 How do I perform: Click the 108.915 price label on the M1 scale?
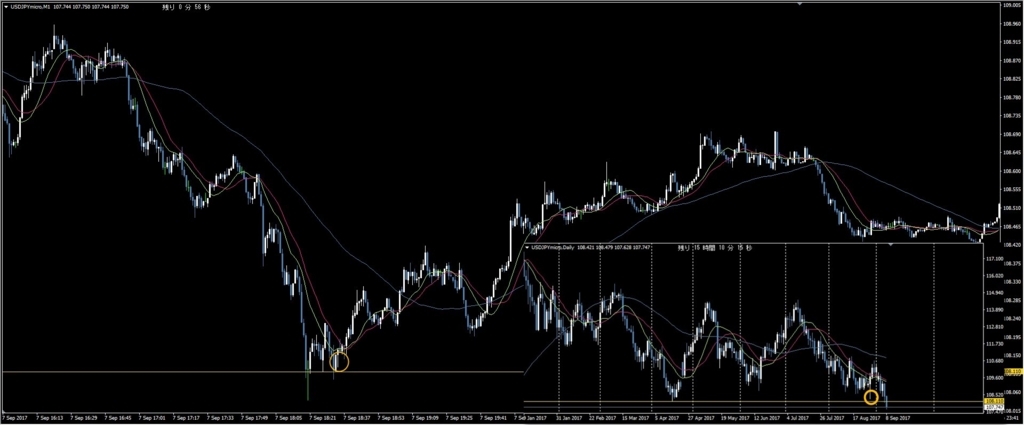[x=1012, y=42]
